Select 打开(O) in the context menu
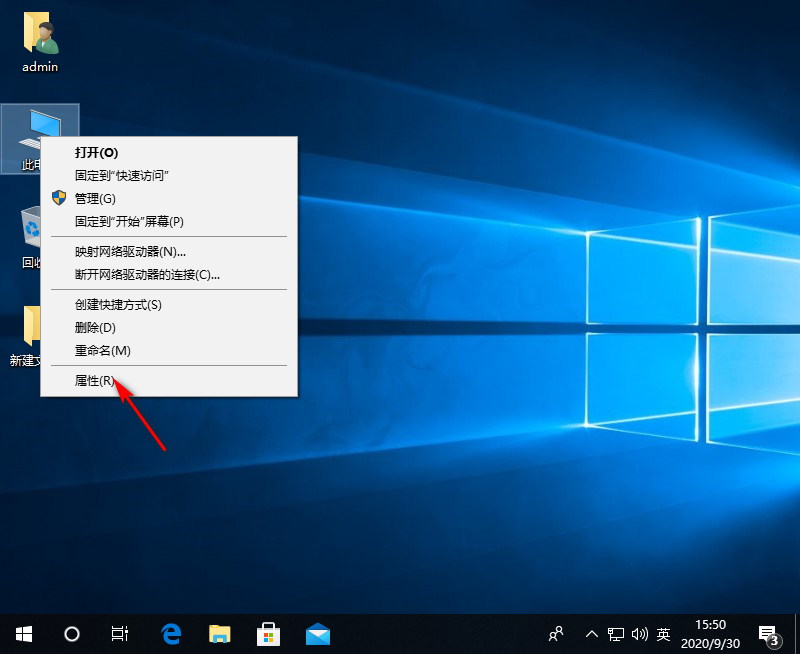Image resolution: width=800 pixels, height=654 pixels. point(97,152)
